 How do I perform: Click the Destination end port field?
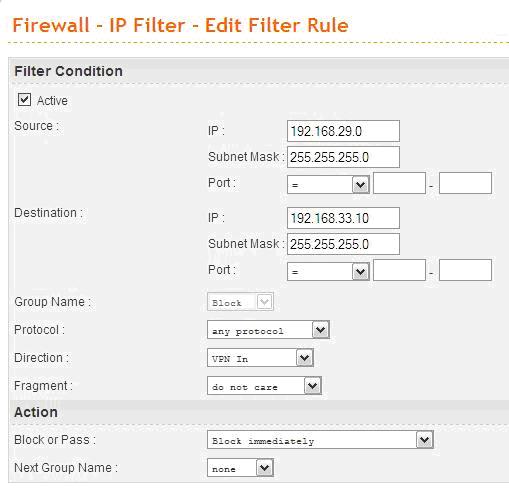[x=465, y=270]
